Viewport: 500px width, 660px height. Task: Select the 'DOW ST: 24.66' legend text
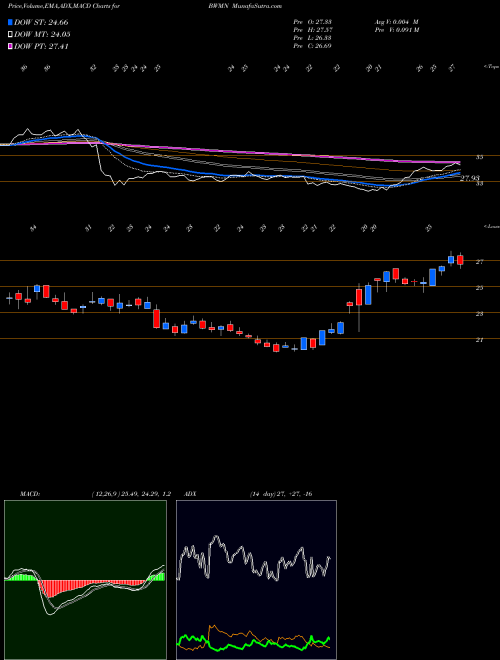[41, 22]
